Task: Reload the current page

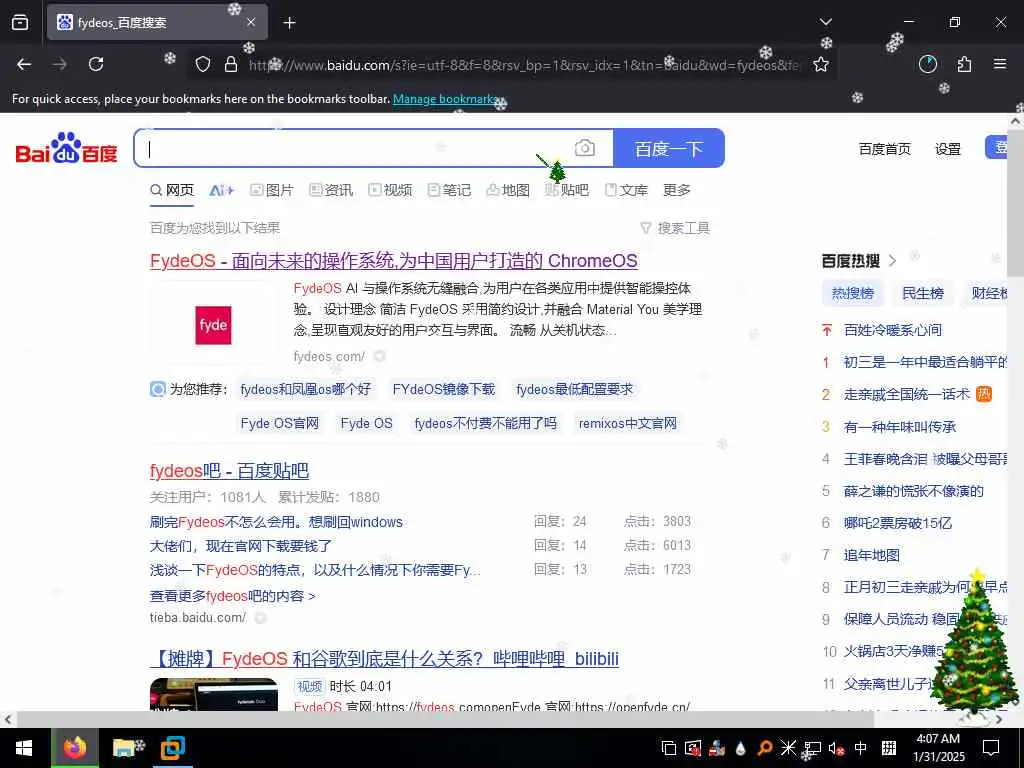Action: (96, 64)
